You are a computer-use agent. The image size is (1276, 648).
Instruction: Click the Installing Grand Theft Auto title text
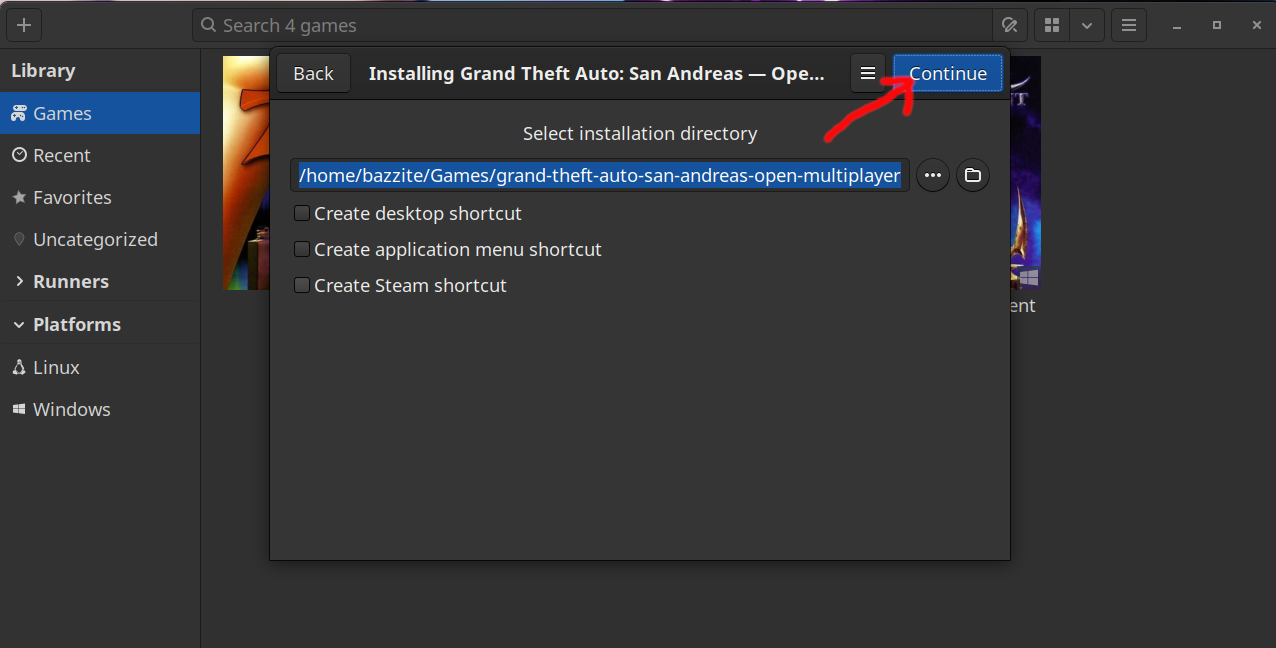pyautogui.click(x=597, y=73)
